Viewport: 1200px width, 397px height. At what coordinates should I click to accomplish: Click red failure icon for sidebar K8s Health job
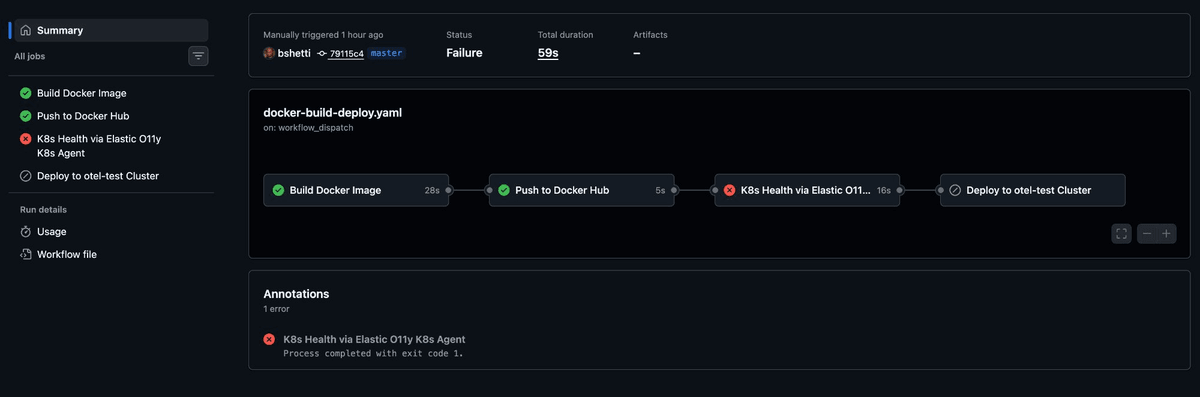[26, 139]
